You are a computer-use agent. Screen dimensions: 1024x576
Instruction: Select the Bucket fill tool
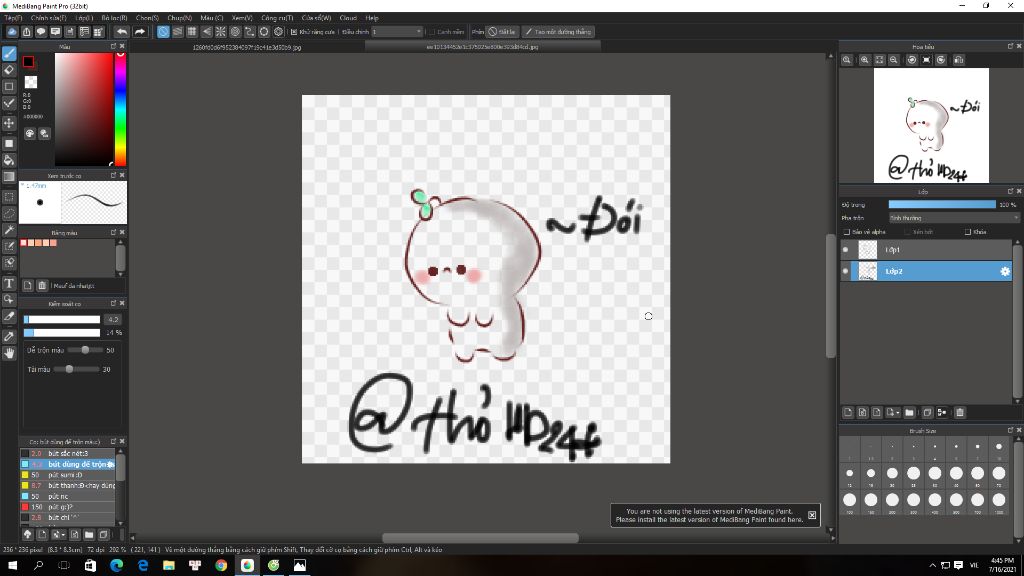click(x=9, y=160)
